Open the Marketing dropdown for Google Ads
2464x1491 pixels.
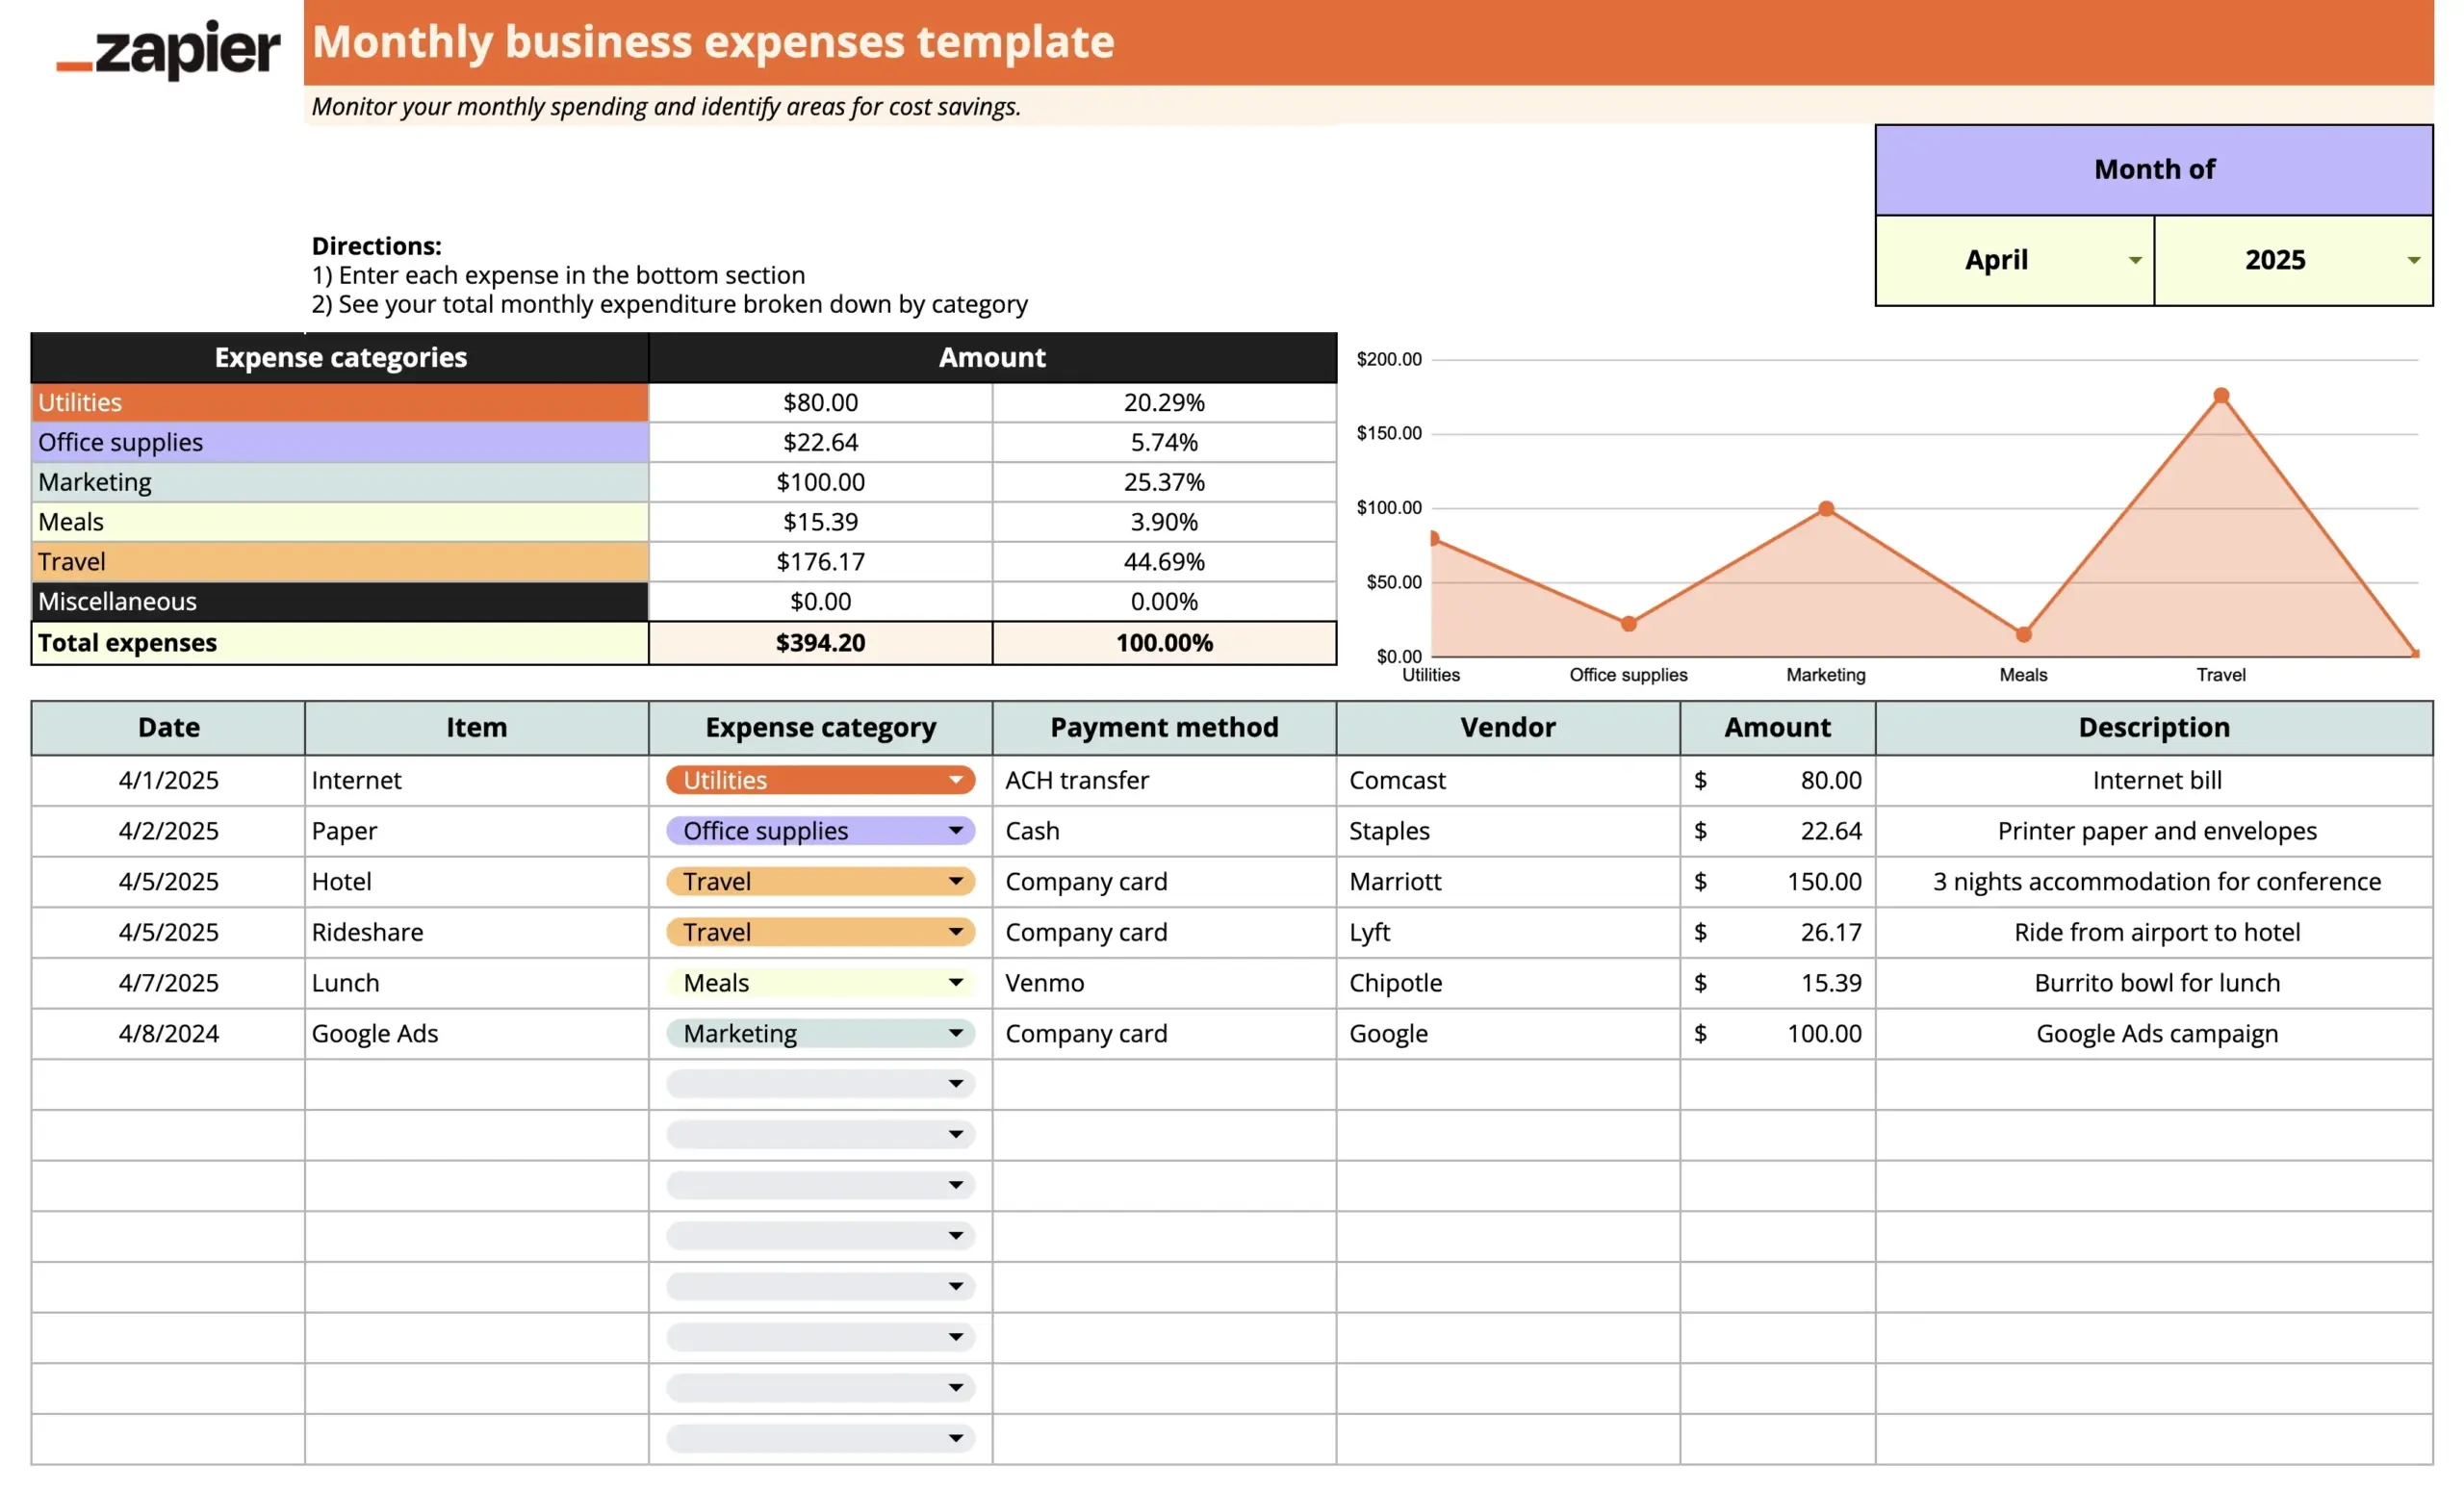[958, 1033]
